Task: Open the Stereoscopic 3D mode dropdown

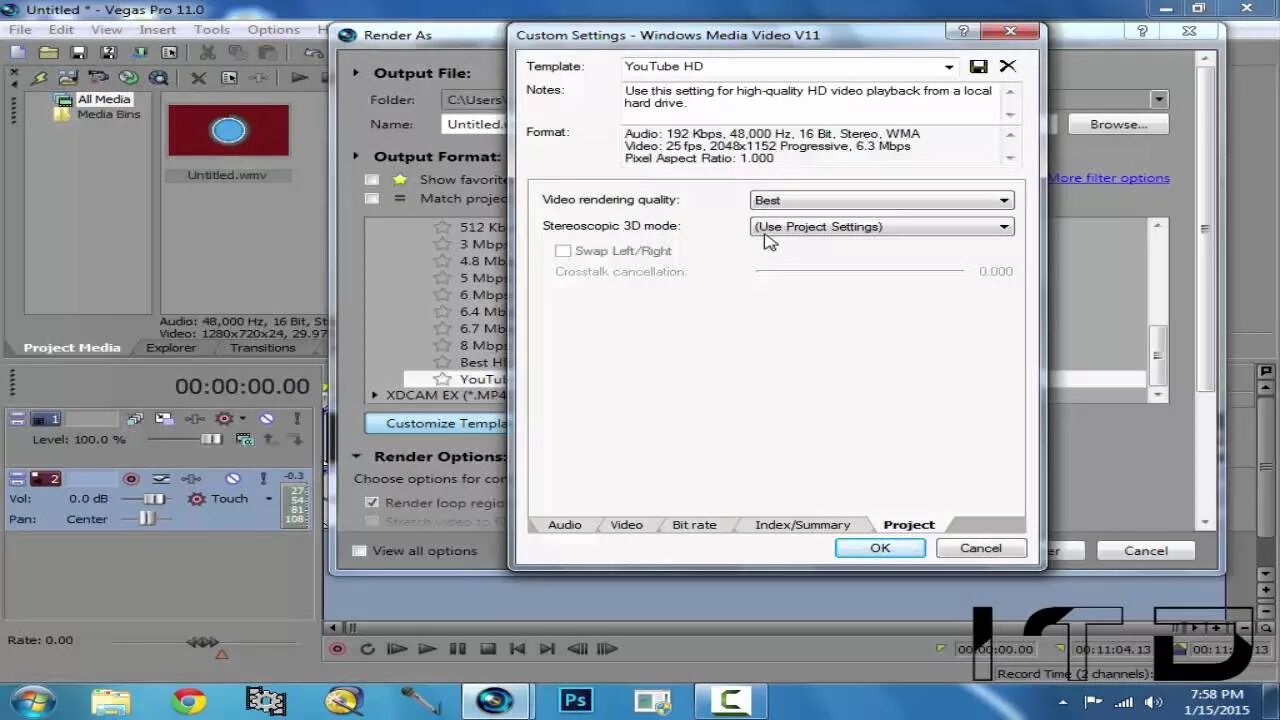Action: (1004, 227)
